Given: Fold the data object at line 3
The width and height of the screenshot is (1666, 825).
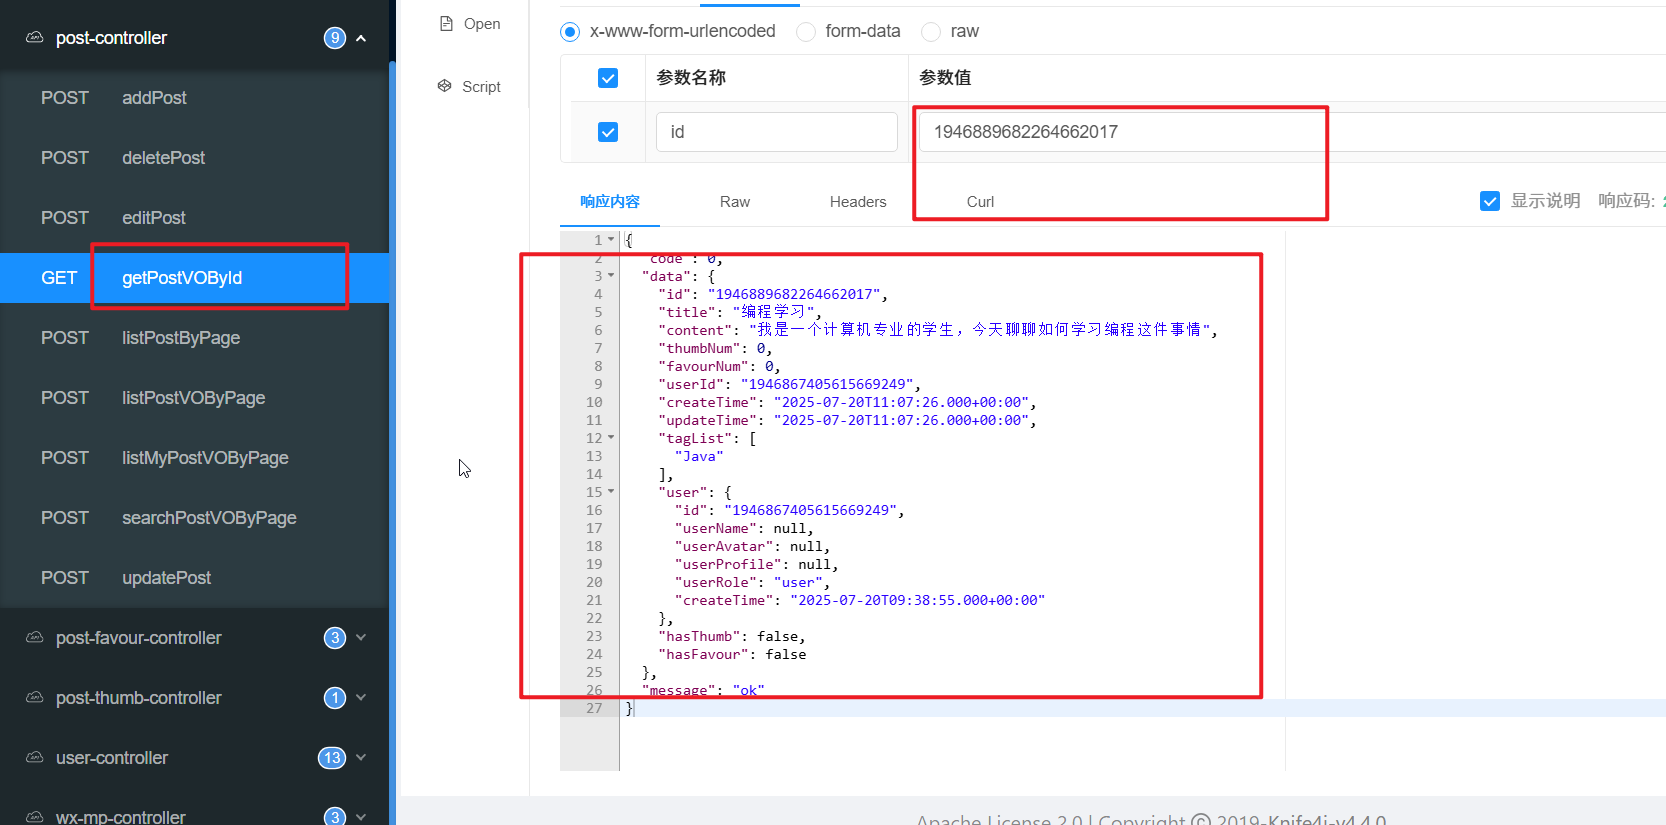Looking at the screenshot, I should tap(611, 276).
